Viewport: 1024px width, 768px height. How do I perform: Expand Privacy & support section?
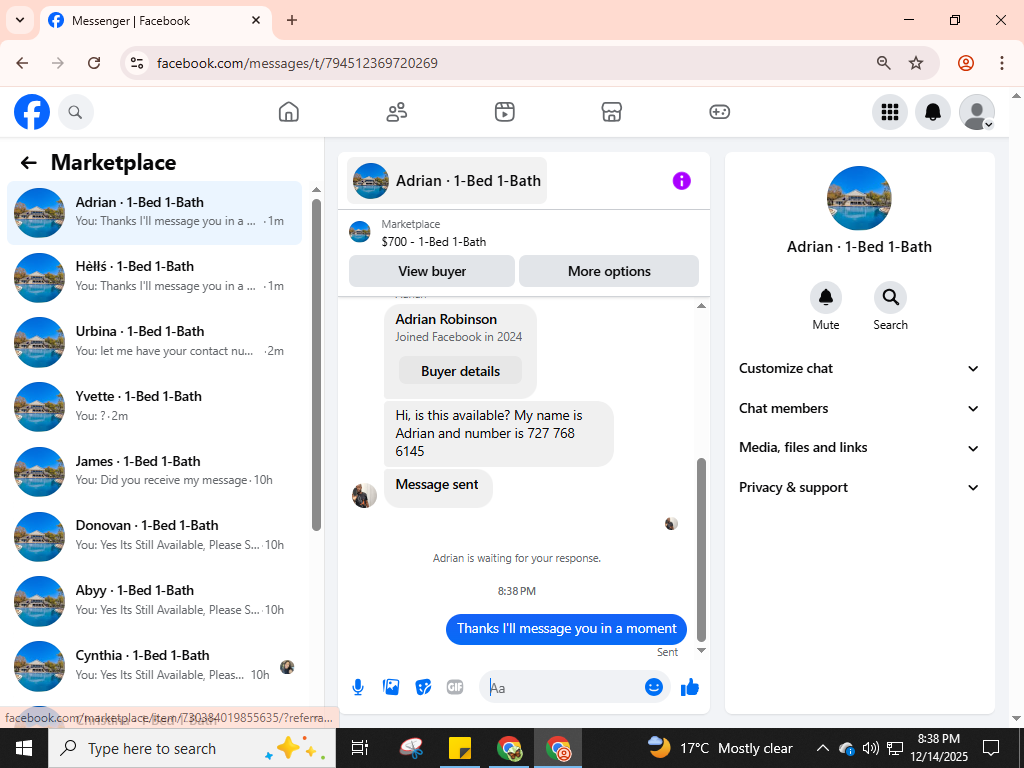click(859, 488)
